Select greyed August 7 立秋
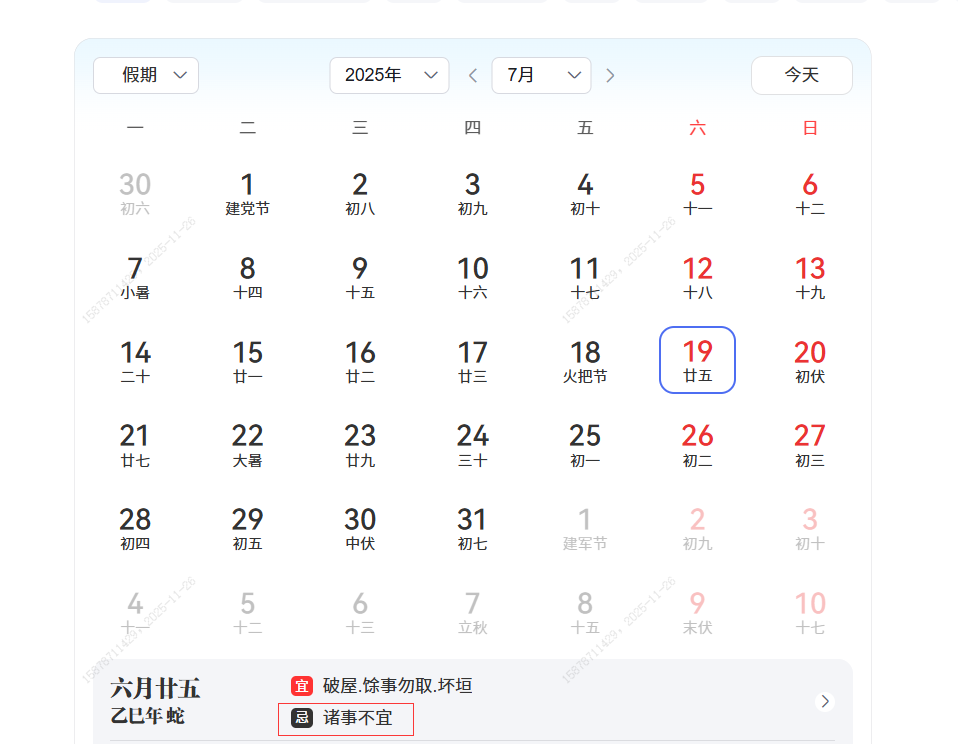The image size is (958, 744). click(472, 611)
